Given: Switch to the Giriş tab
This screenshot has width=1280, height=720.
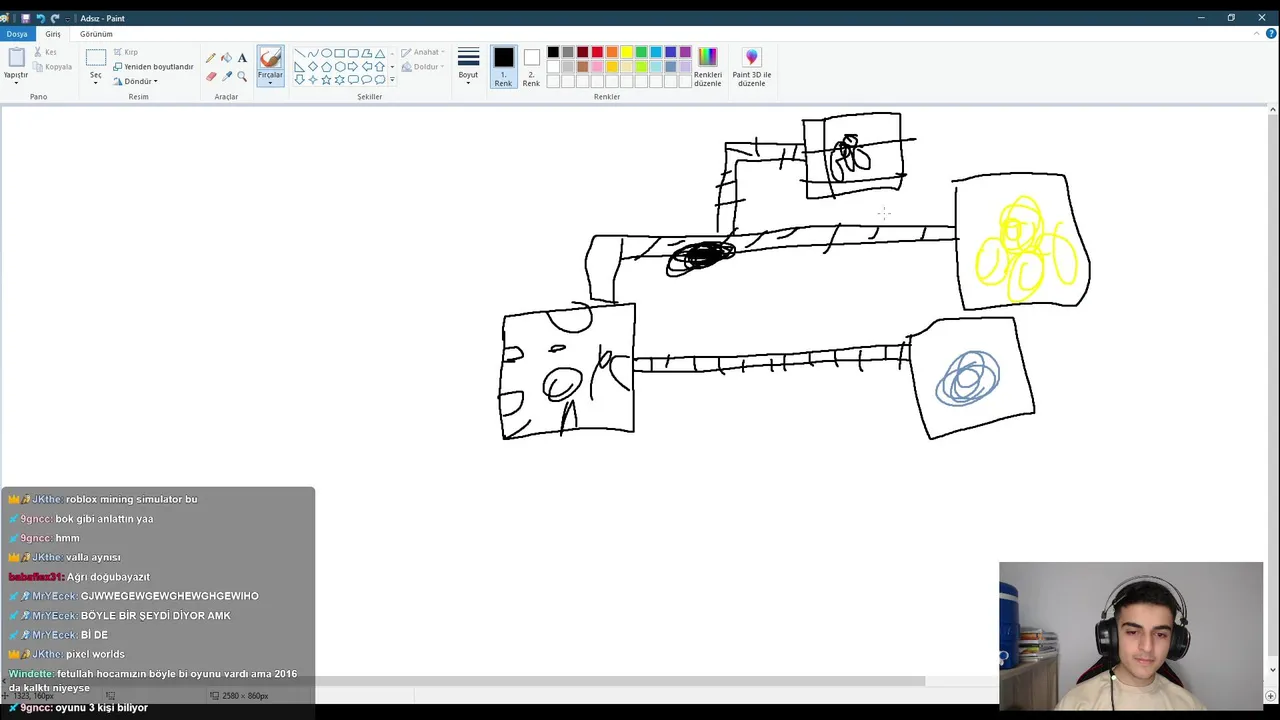Looking at the screenshot, I should point(53,34).
